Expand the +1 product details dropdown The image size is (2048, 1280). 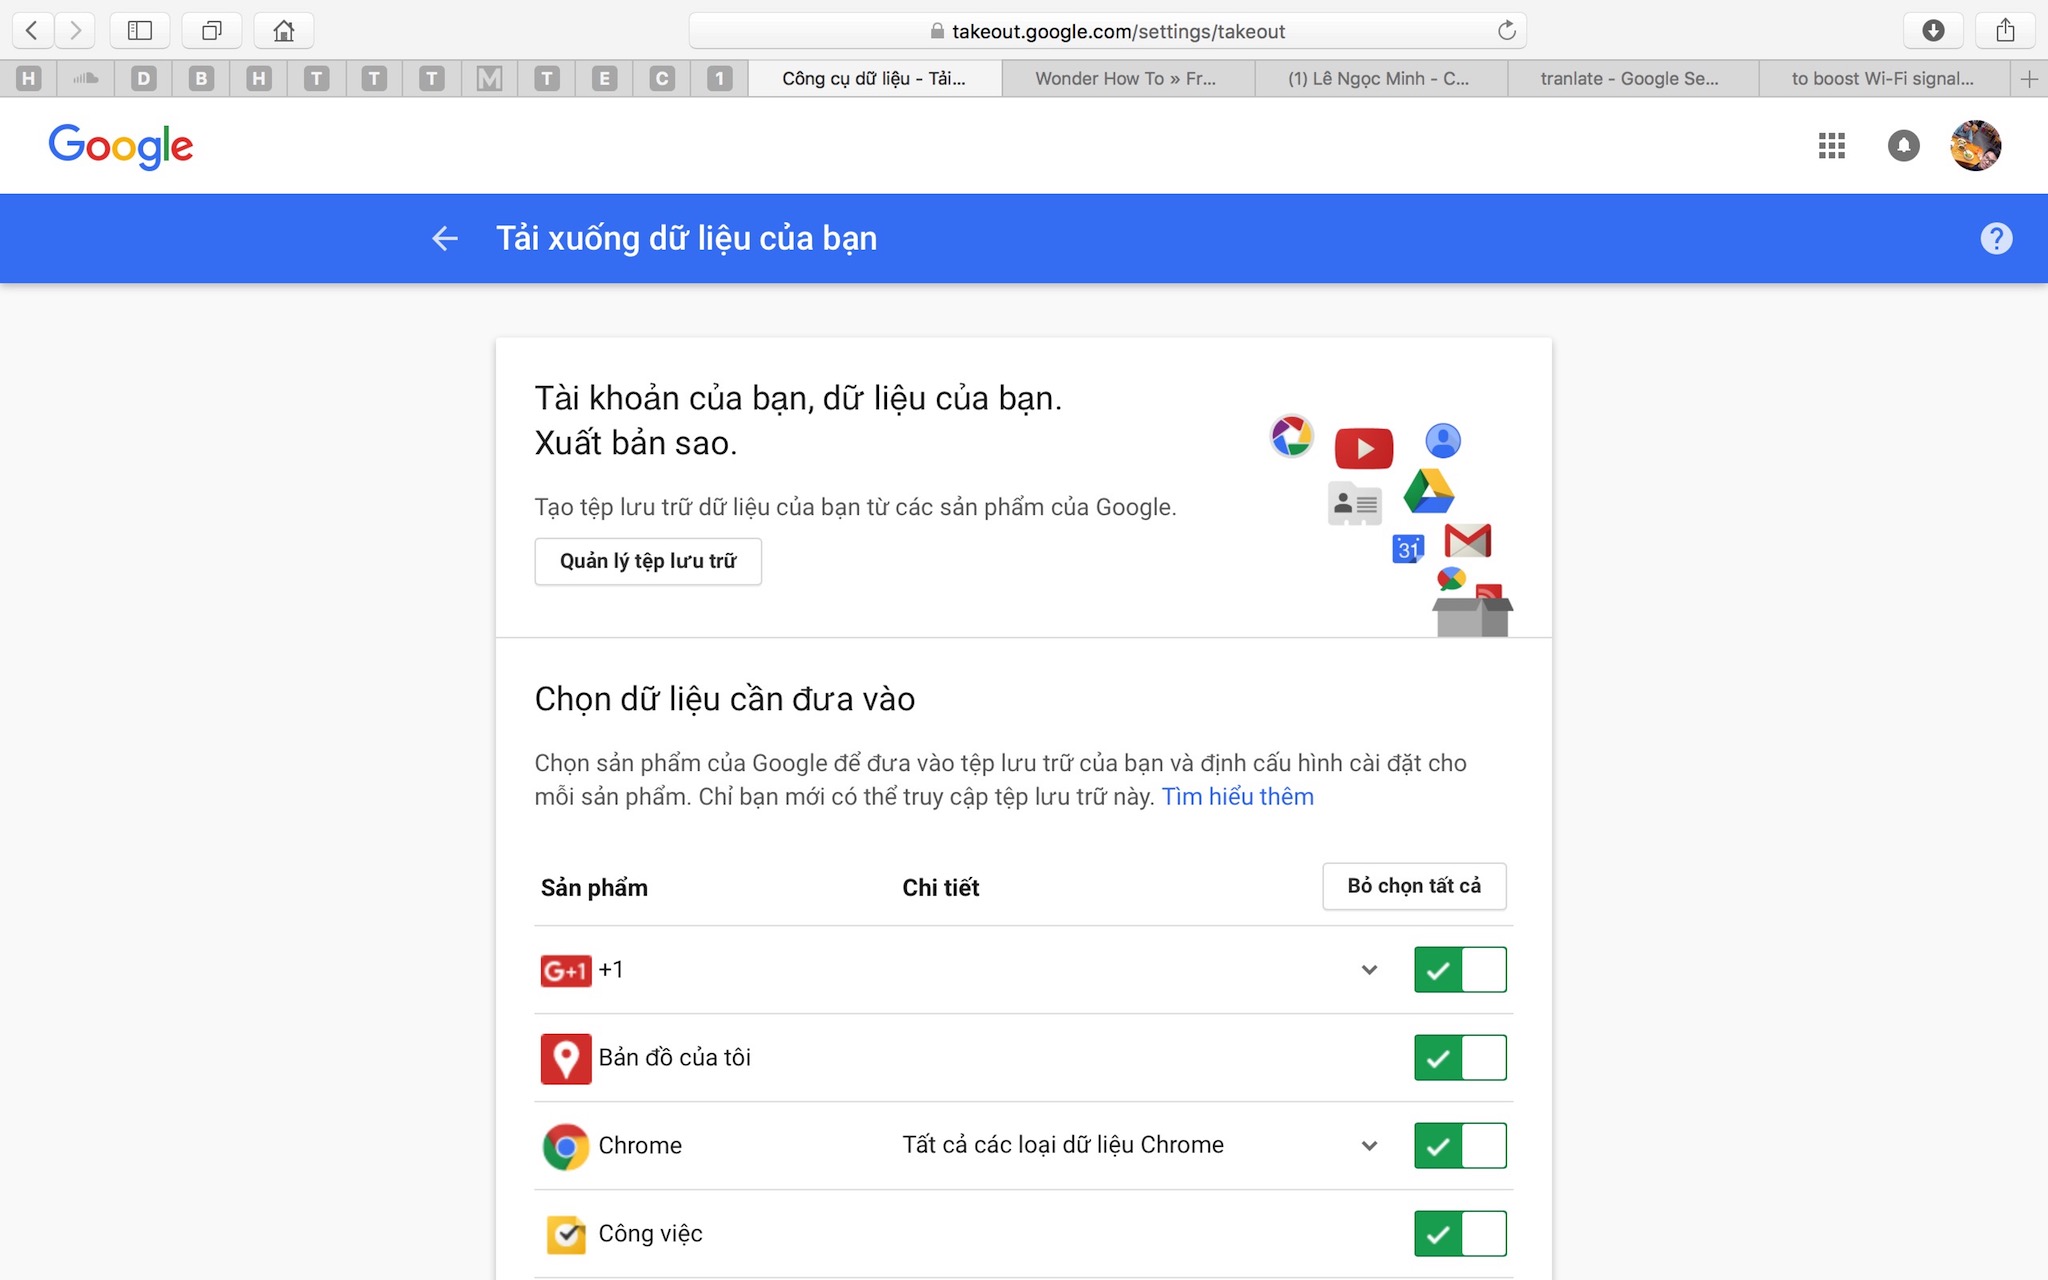(1367, 969)
